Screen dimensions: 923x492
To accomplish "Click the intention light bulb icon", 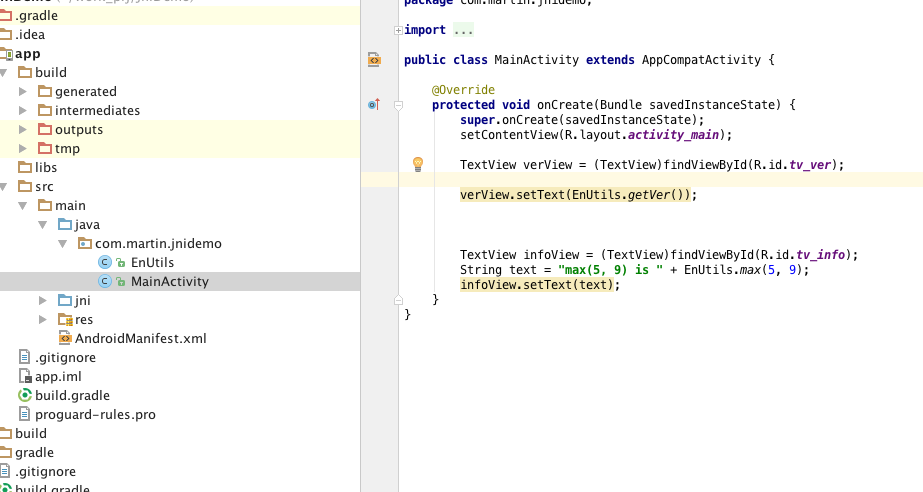I will 418,164.
